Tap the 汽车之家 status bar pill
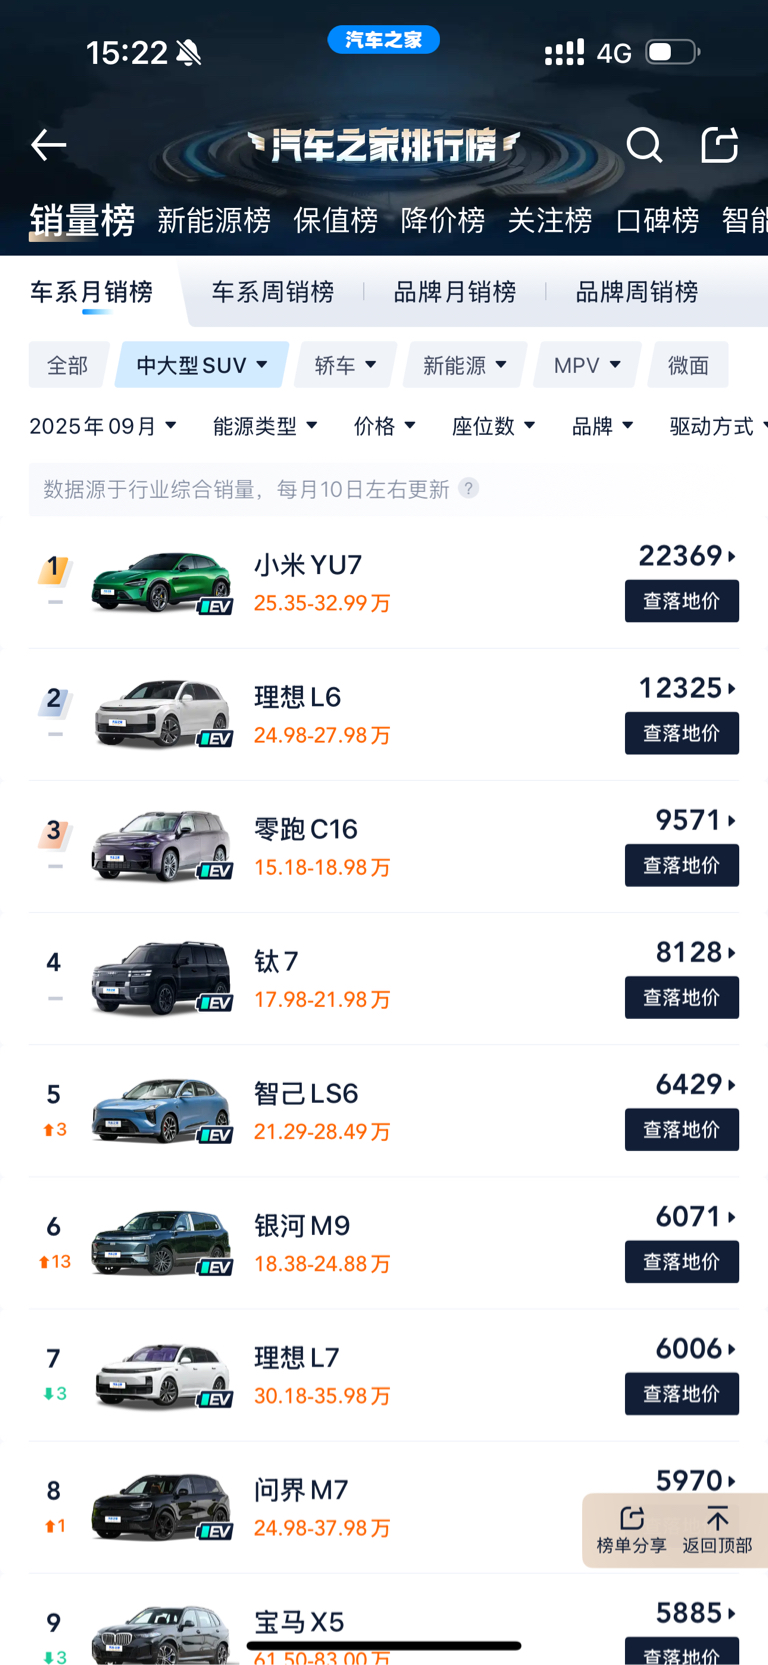This screenshot has width=768, height=1665. pyautogui.click(x=384, y=40)
